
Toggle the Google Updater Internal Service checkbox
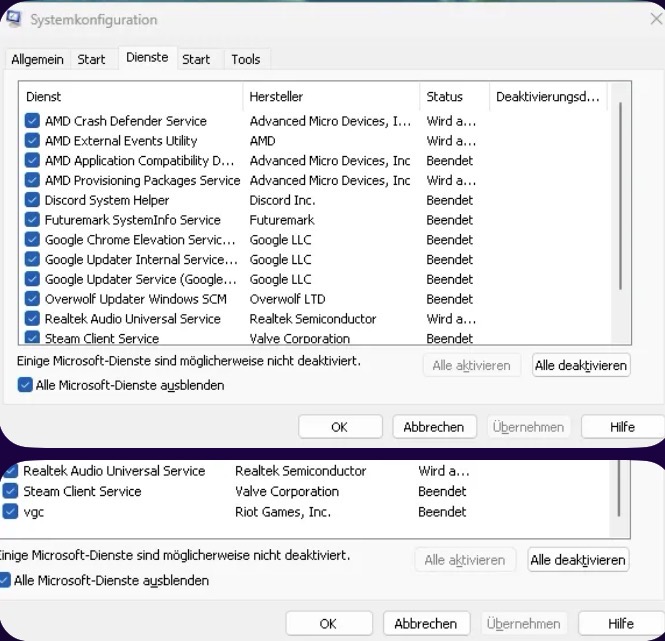point(32,259)
